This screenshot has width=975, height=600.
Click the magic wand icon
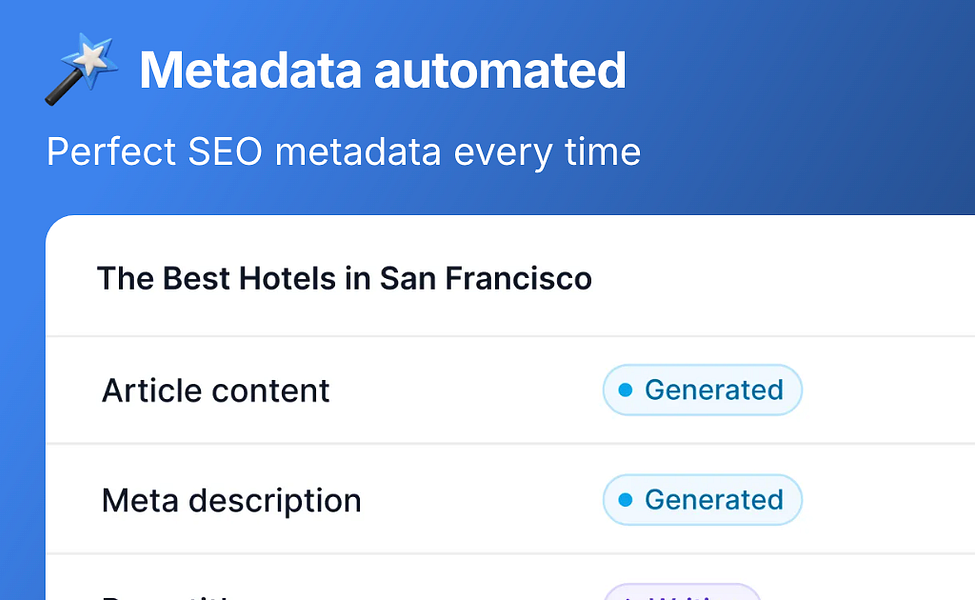click(81, 71)
